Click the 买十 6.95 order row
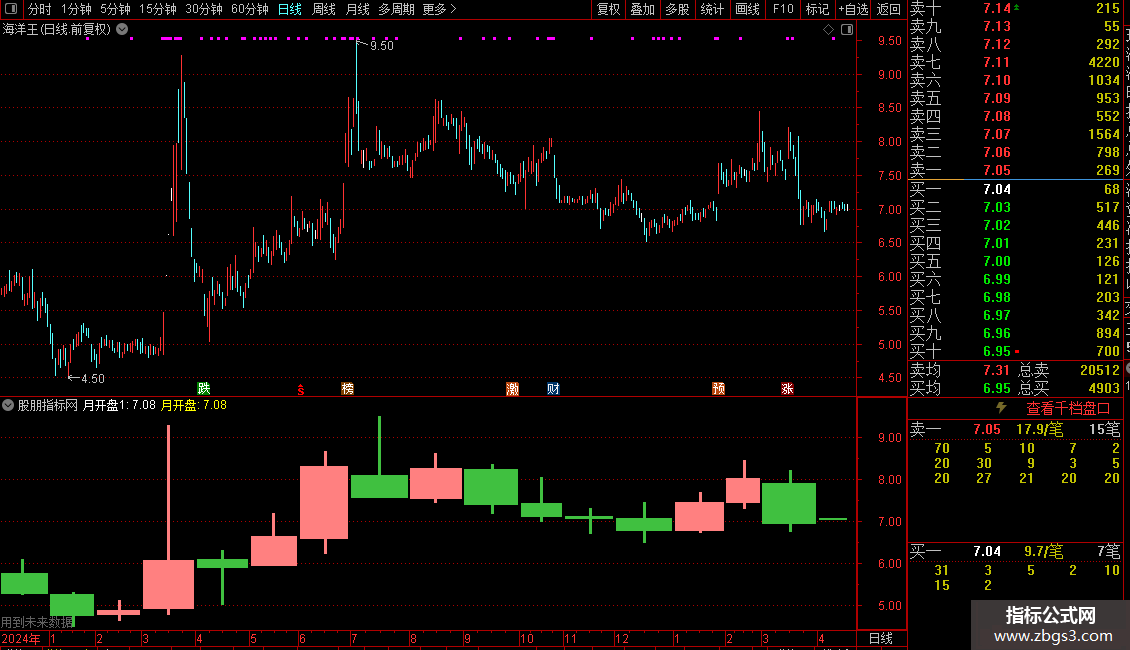This screenshot has height=650, width=1130. coord(1015,351)
